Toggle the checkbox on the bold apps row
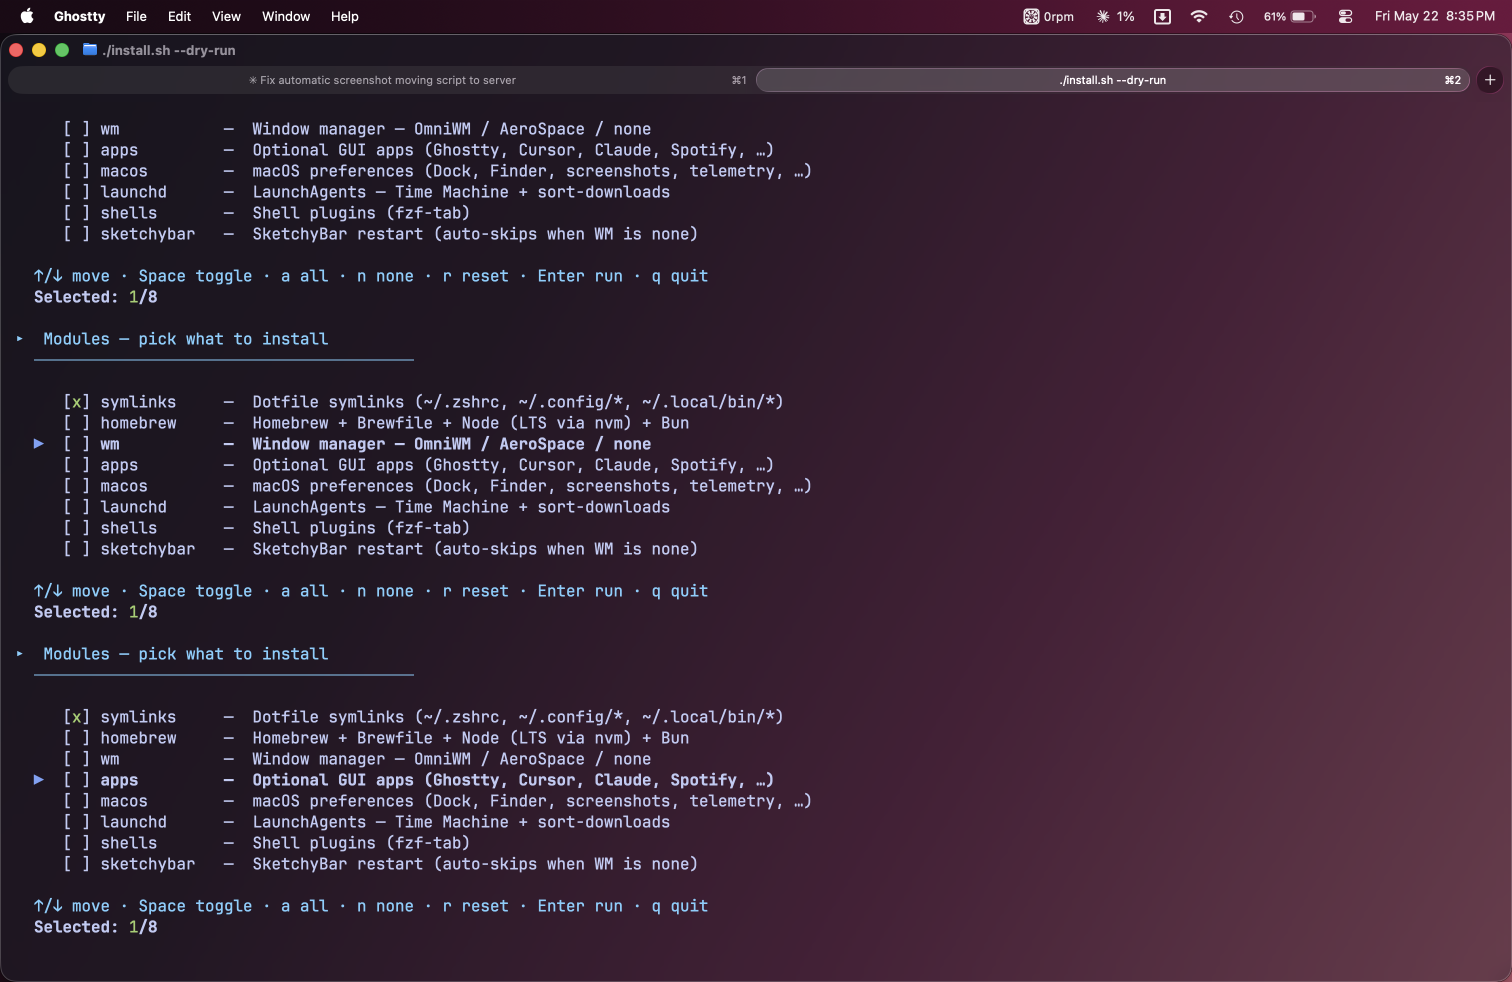 (77, 780)
